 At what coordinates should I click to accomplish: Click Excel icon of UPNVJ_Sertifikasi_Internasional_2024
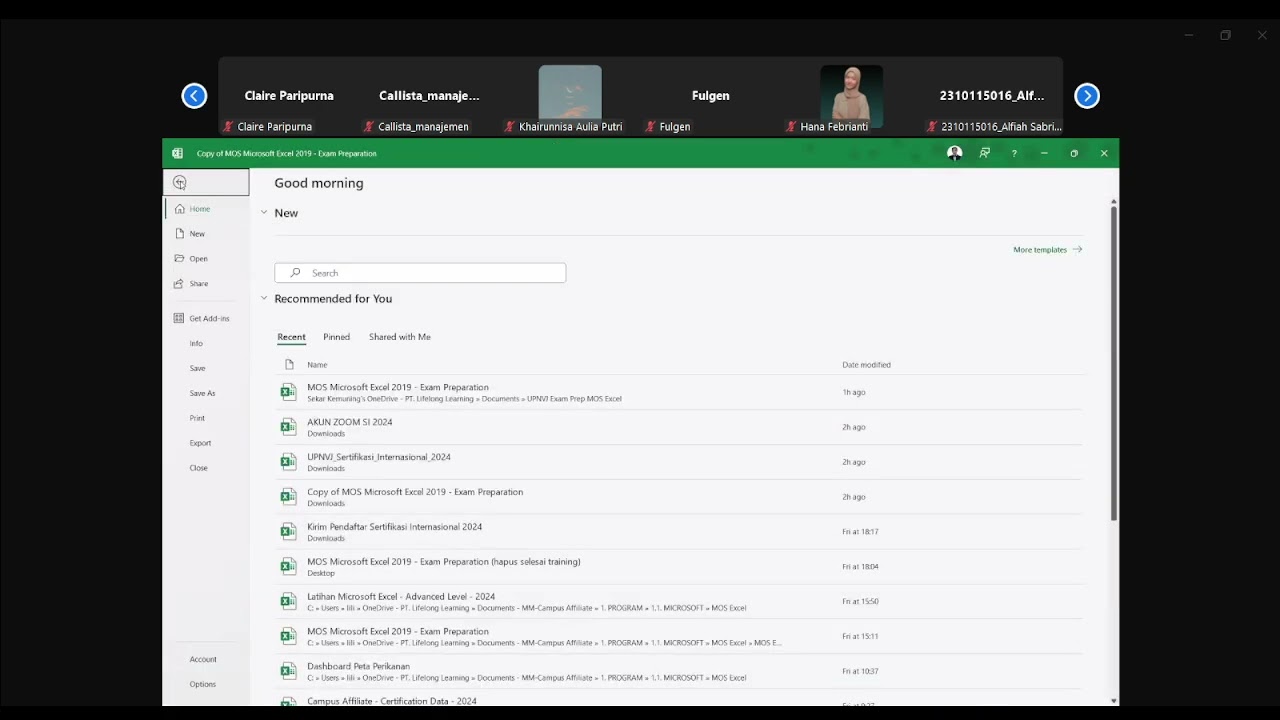[288, 462]
